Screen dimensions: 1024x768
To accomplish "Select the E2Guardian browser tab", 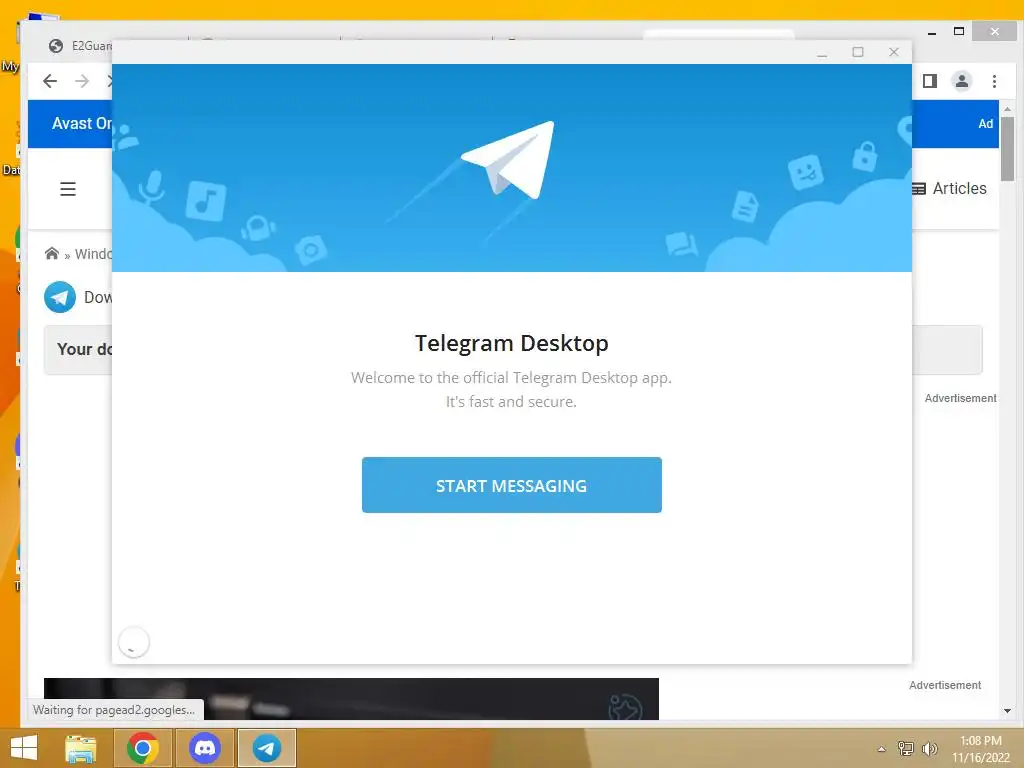I will tap(82, 46).
